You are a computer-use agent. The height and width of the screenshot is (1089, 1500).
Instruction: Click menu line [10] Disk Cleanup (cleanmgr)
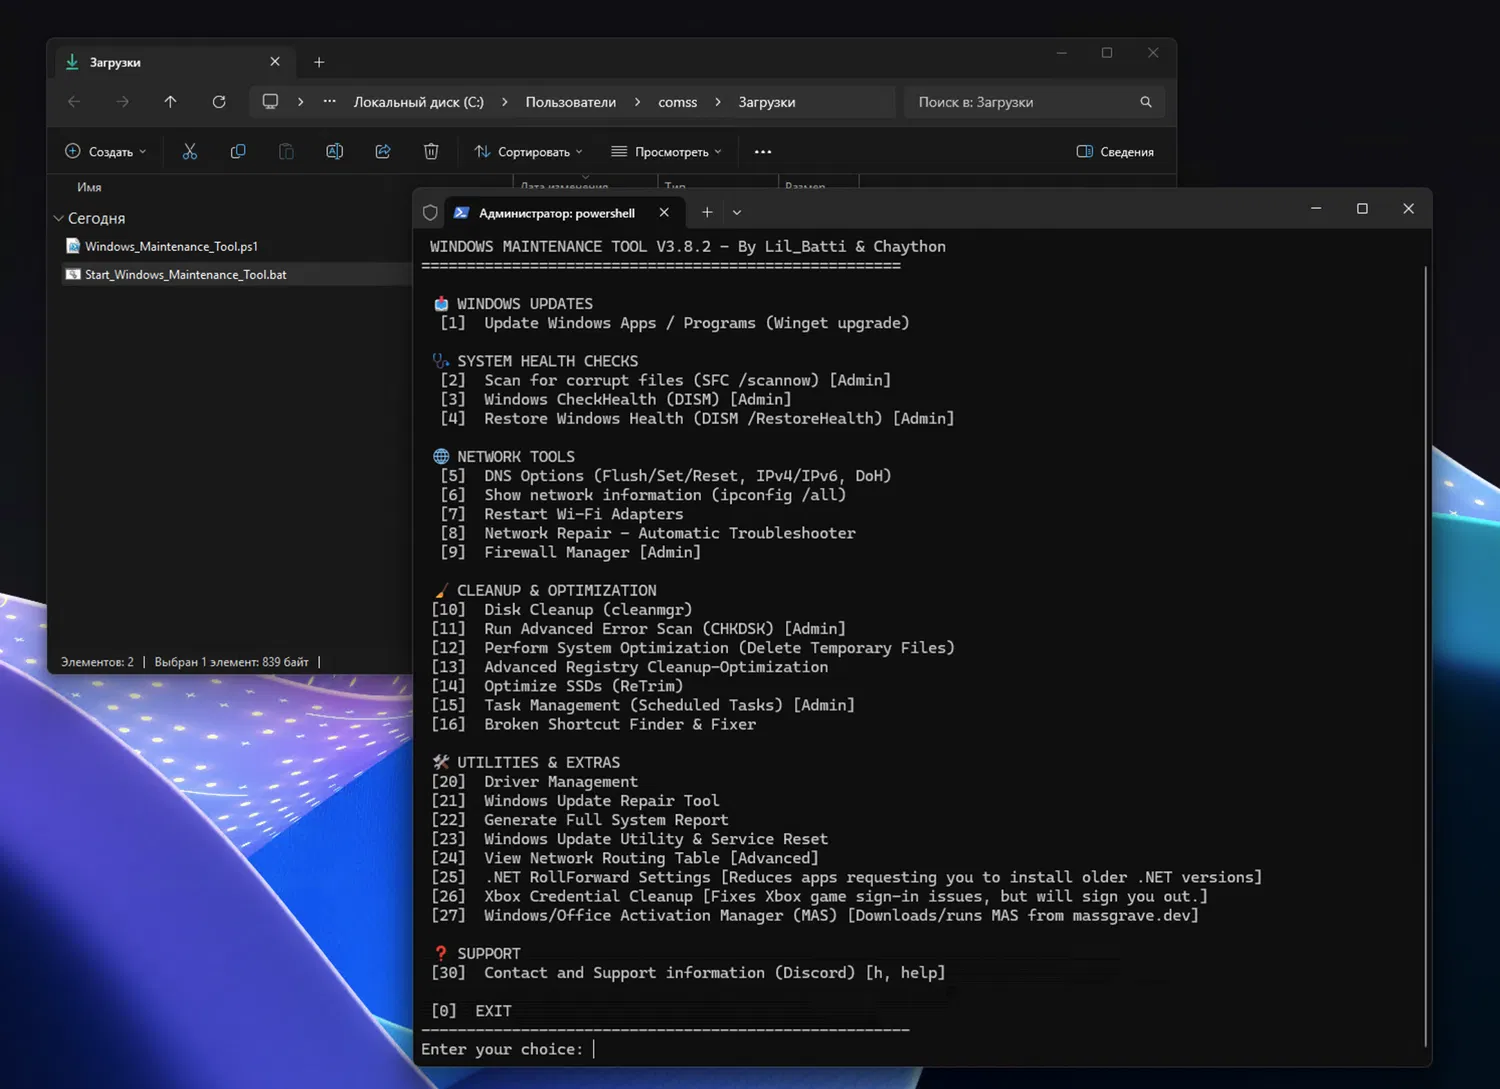561,609
